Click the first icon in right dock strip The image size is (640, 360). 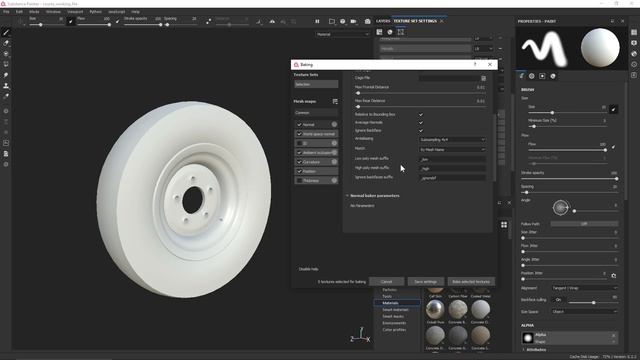pyautogui.click(x=633, y=32)
